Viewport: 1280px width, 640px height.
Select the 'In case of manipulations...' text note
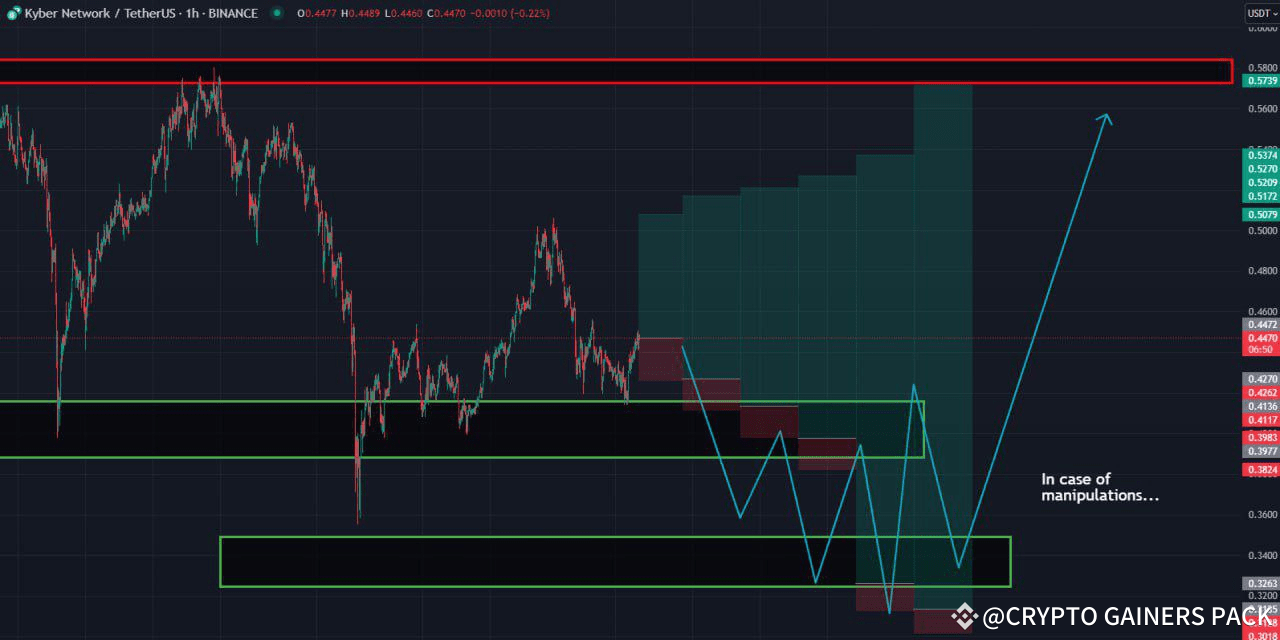click(x=1100, y=487)
